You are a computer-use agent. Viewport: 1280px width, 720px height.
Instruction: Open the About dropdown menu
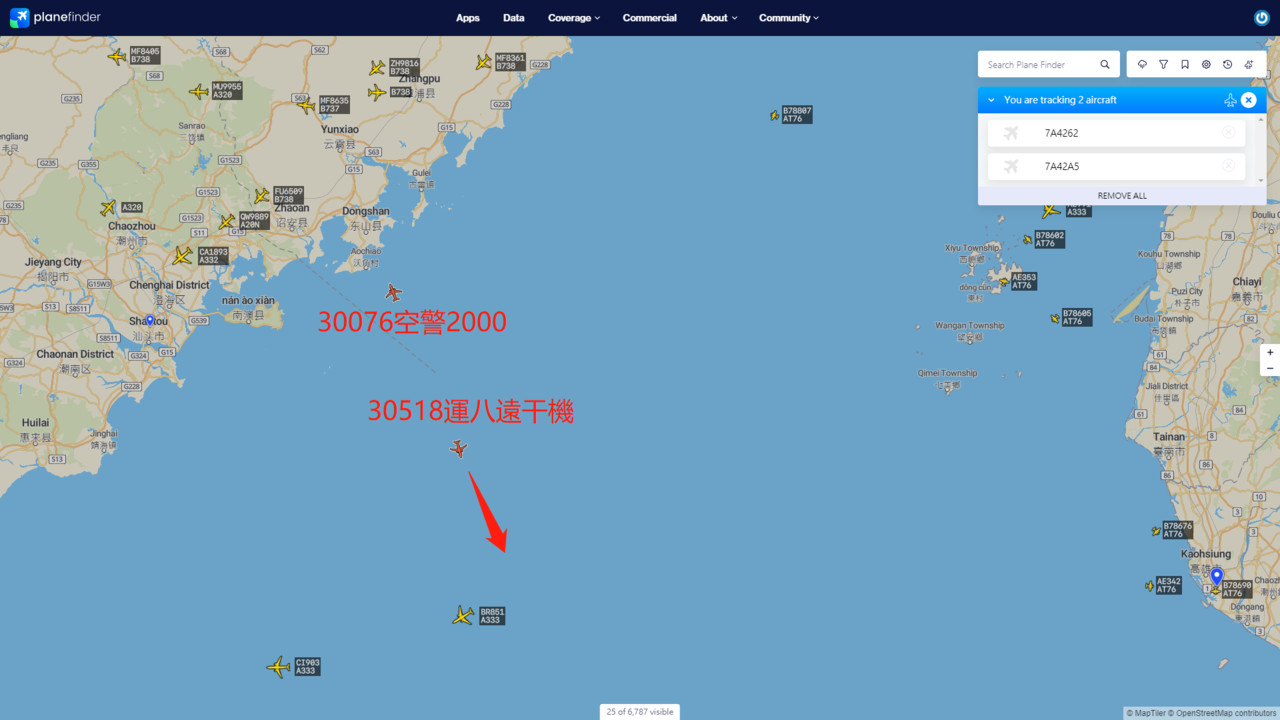[719, 18]
